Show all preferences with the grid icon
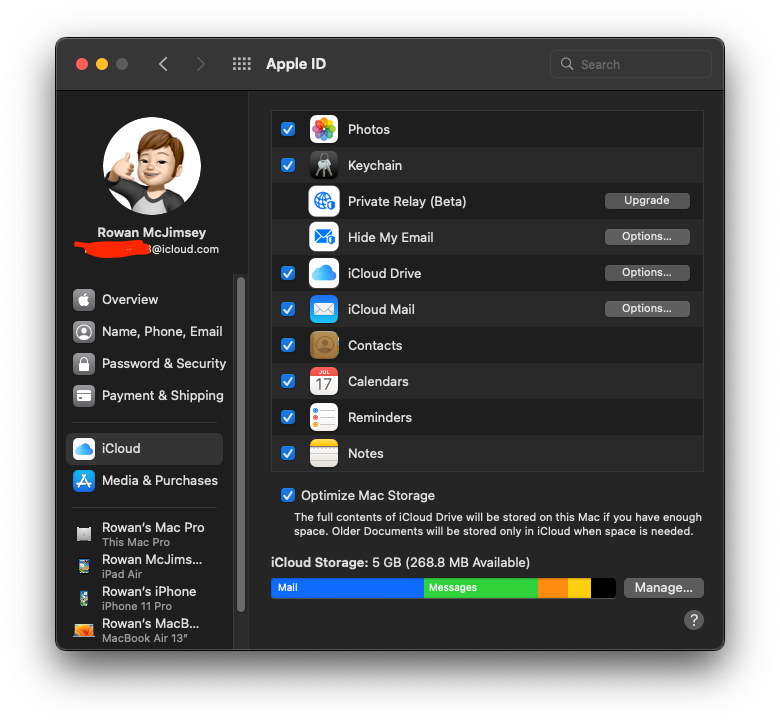This screenshot has width=780, height=724. pos(242,64)
